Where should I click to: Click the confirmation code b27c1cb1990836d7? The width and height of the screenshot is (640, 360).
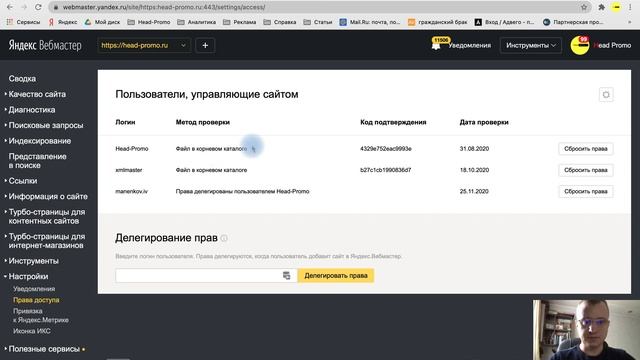pyautogui.click(x=386, y=170)
